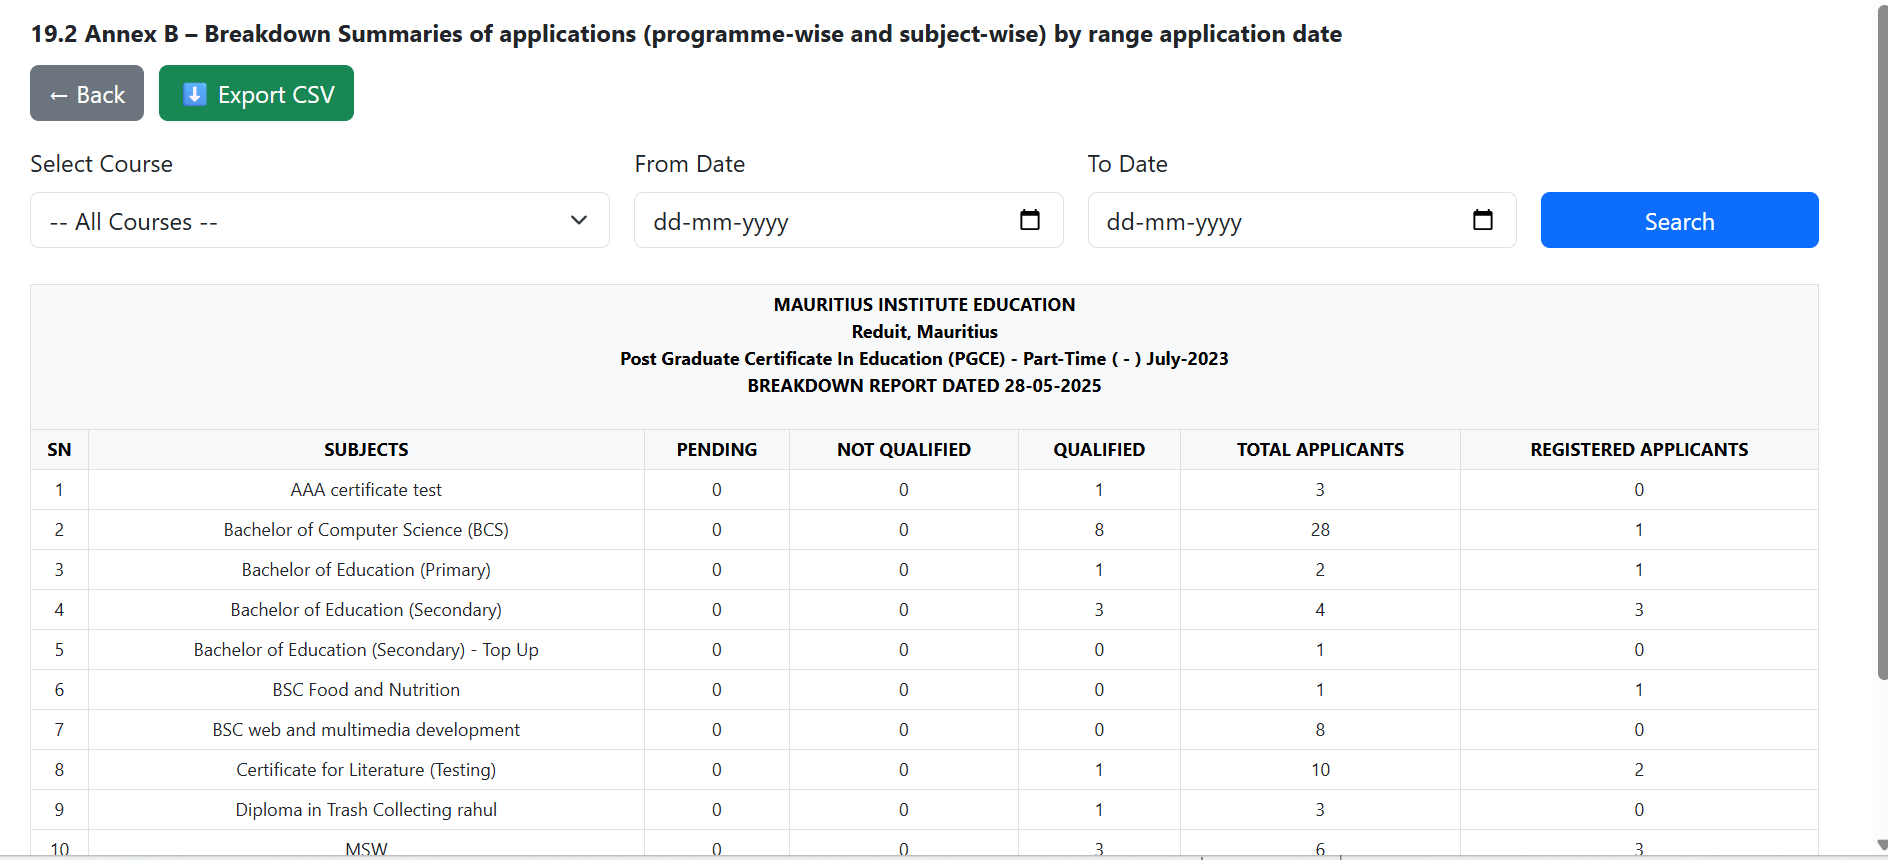The width and height of the screenshot is (1888, 860).
Task: Click the scrollbar down arrow
Action: click(x=1882, y=846)
